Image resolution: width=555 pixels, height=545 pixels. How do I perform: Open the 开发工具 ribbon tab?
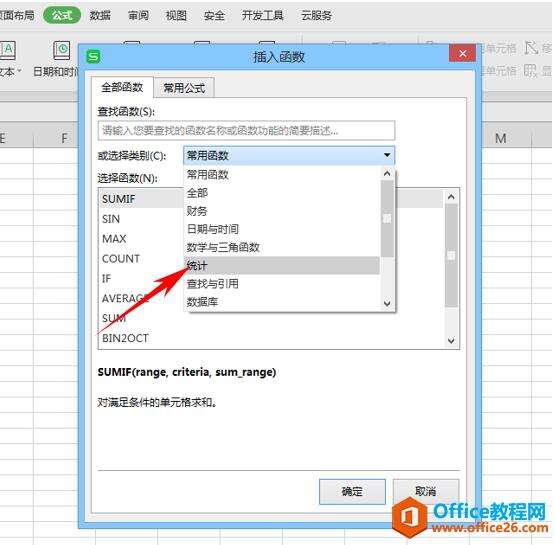coord(262,16)
